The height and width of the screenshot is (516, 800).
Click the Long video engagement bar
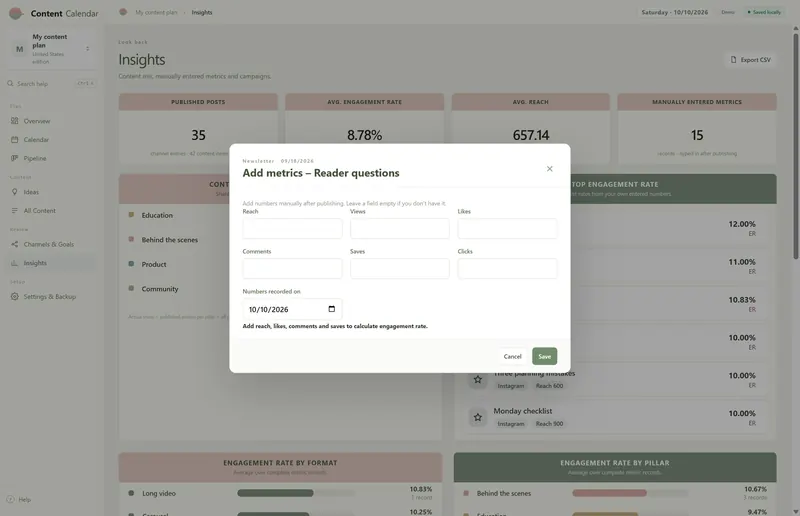[296, 493]
